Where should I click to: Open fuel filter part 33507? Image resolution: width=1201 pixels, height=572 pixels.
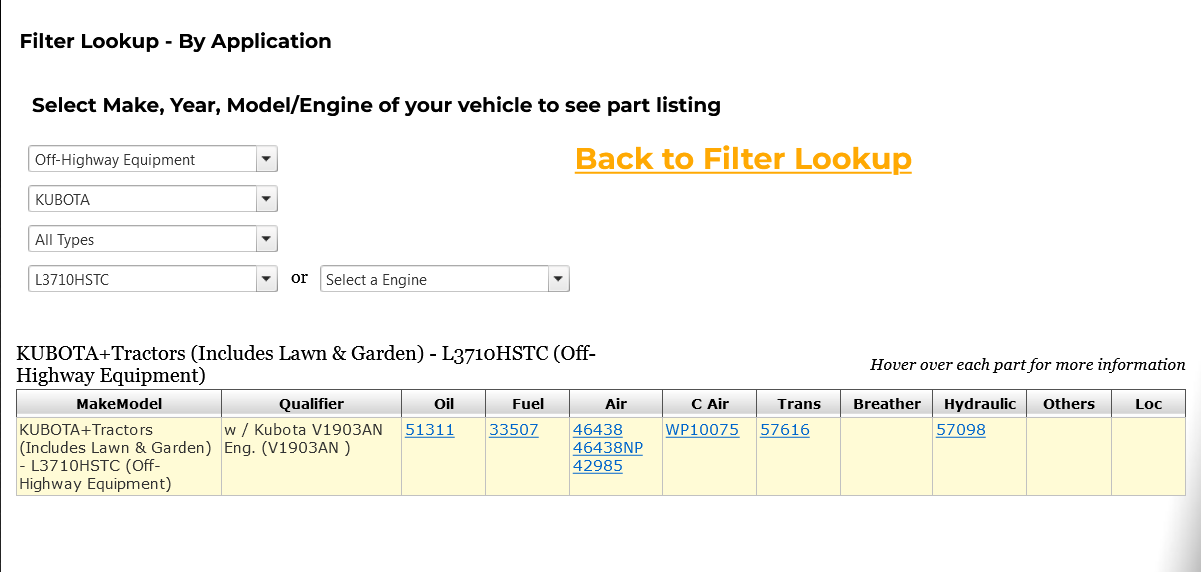tap(514, 430)
